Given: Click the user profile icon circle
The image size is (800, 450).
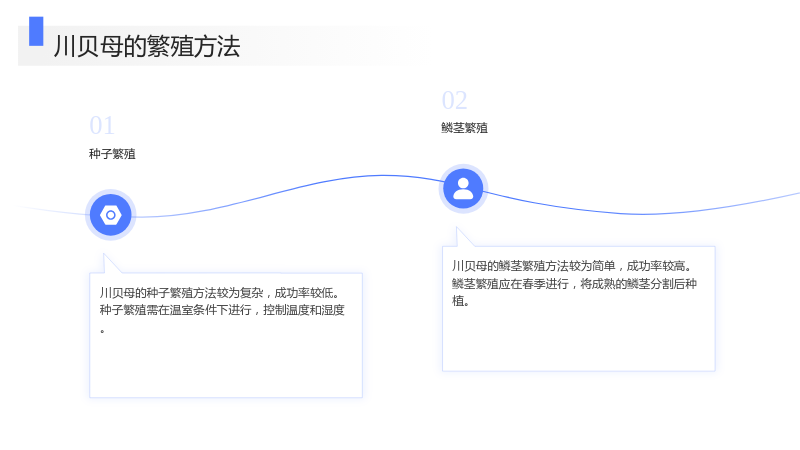Looking at the screenshot, I should 463,189.
